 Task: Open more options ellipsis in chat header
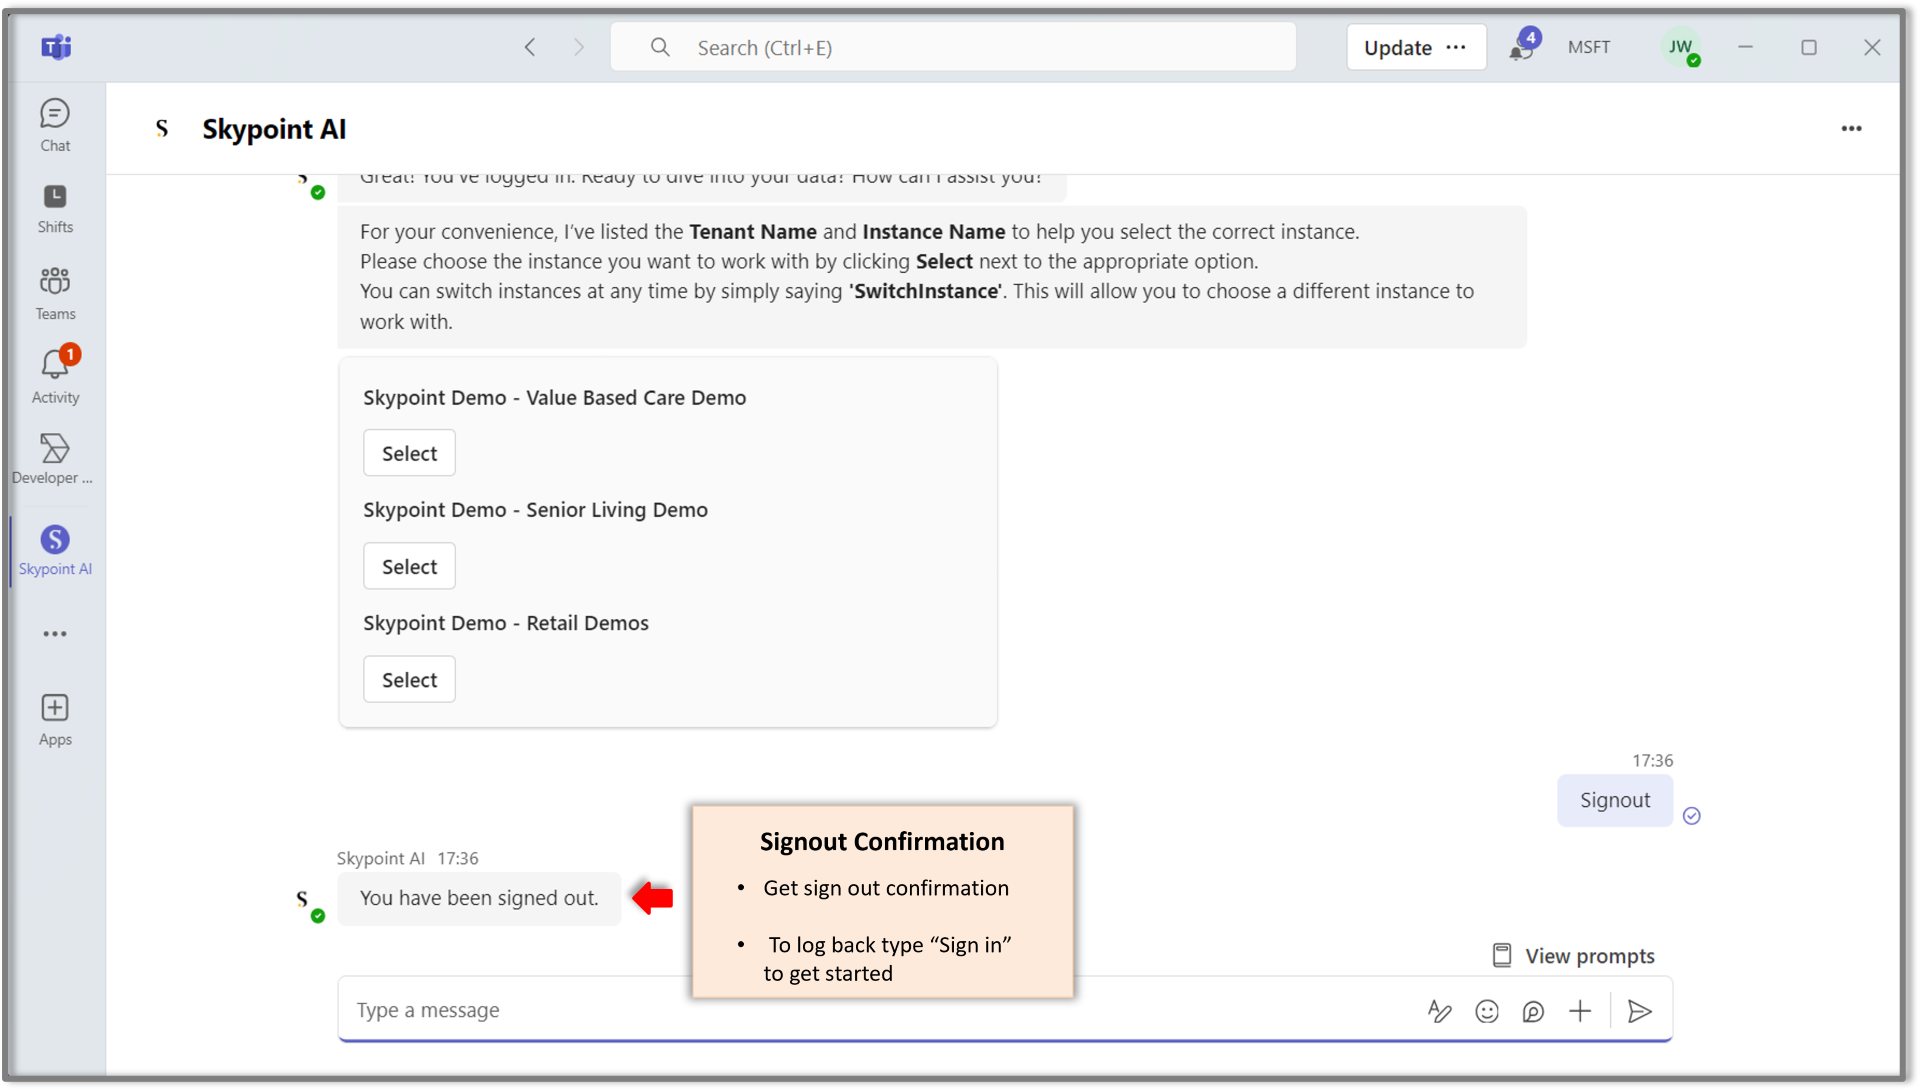pos(1851,129)
